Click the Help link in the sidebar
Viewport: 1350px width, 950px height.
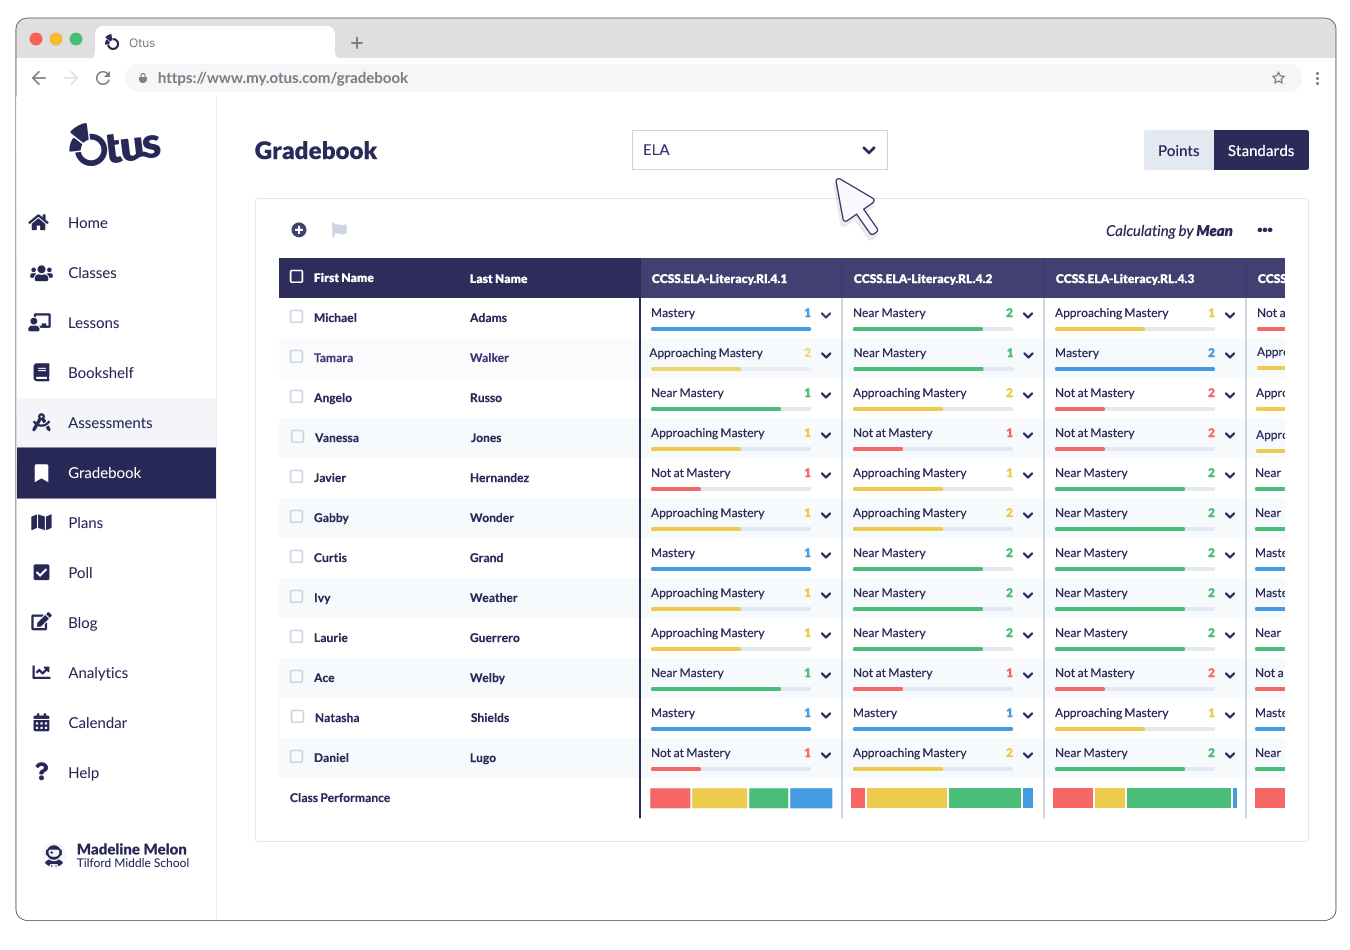(83, 772)
